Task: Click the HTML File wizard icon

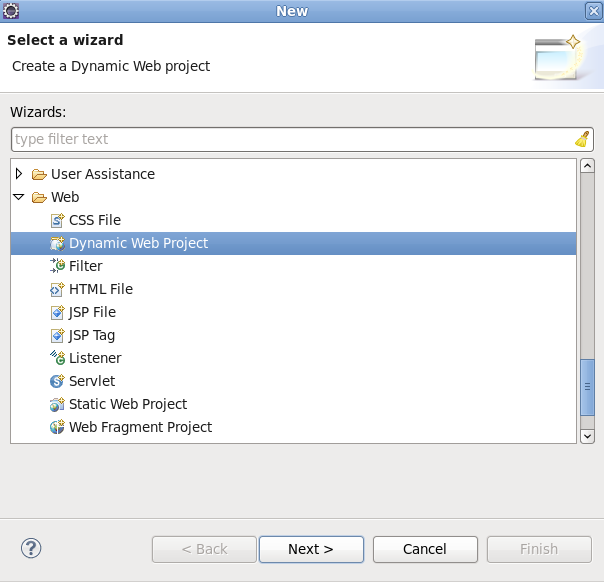Action: coord(57,289)
